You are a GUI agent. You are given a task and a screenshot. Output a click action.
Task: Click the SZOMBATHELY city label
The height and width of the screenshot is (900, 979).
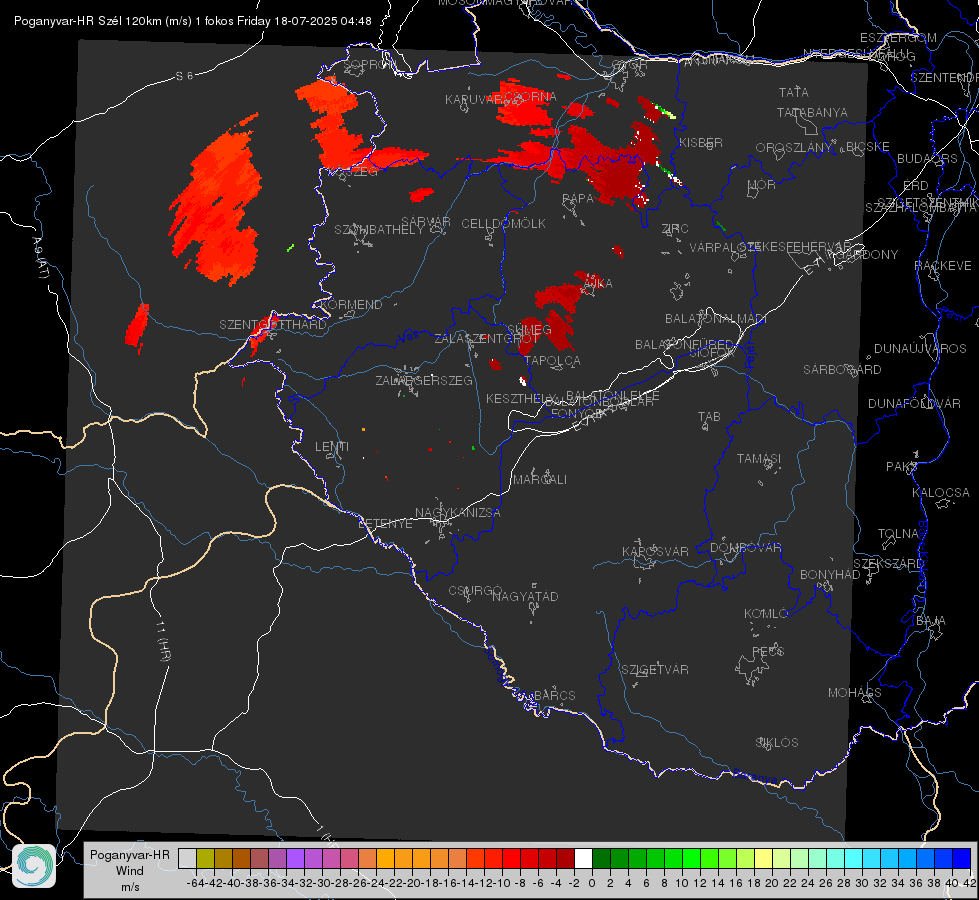point(378,229)
